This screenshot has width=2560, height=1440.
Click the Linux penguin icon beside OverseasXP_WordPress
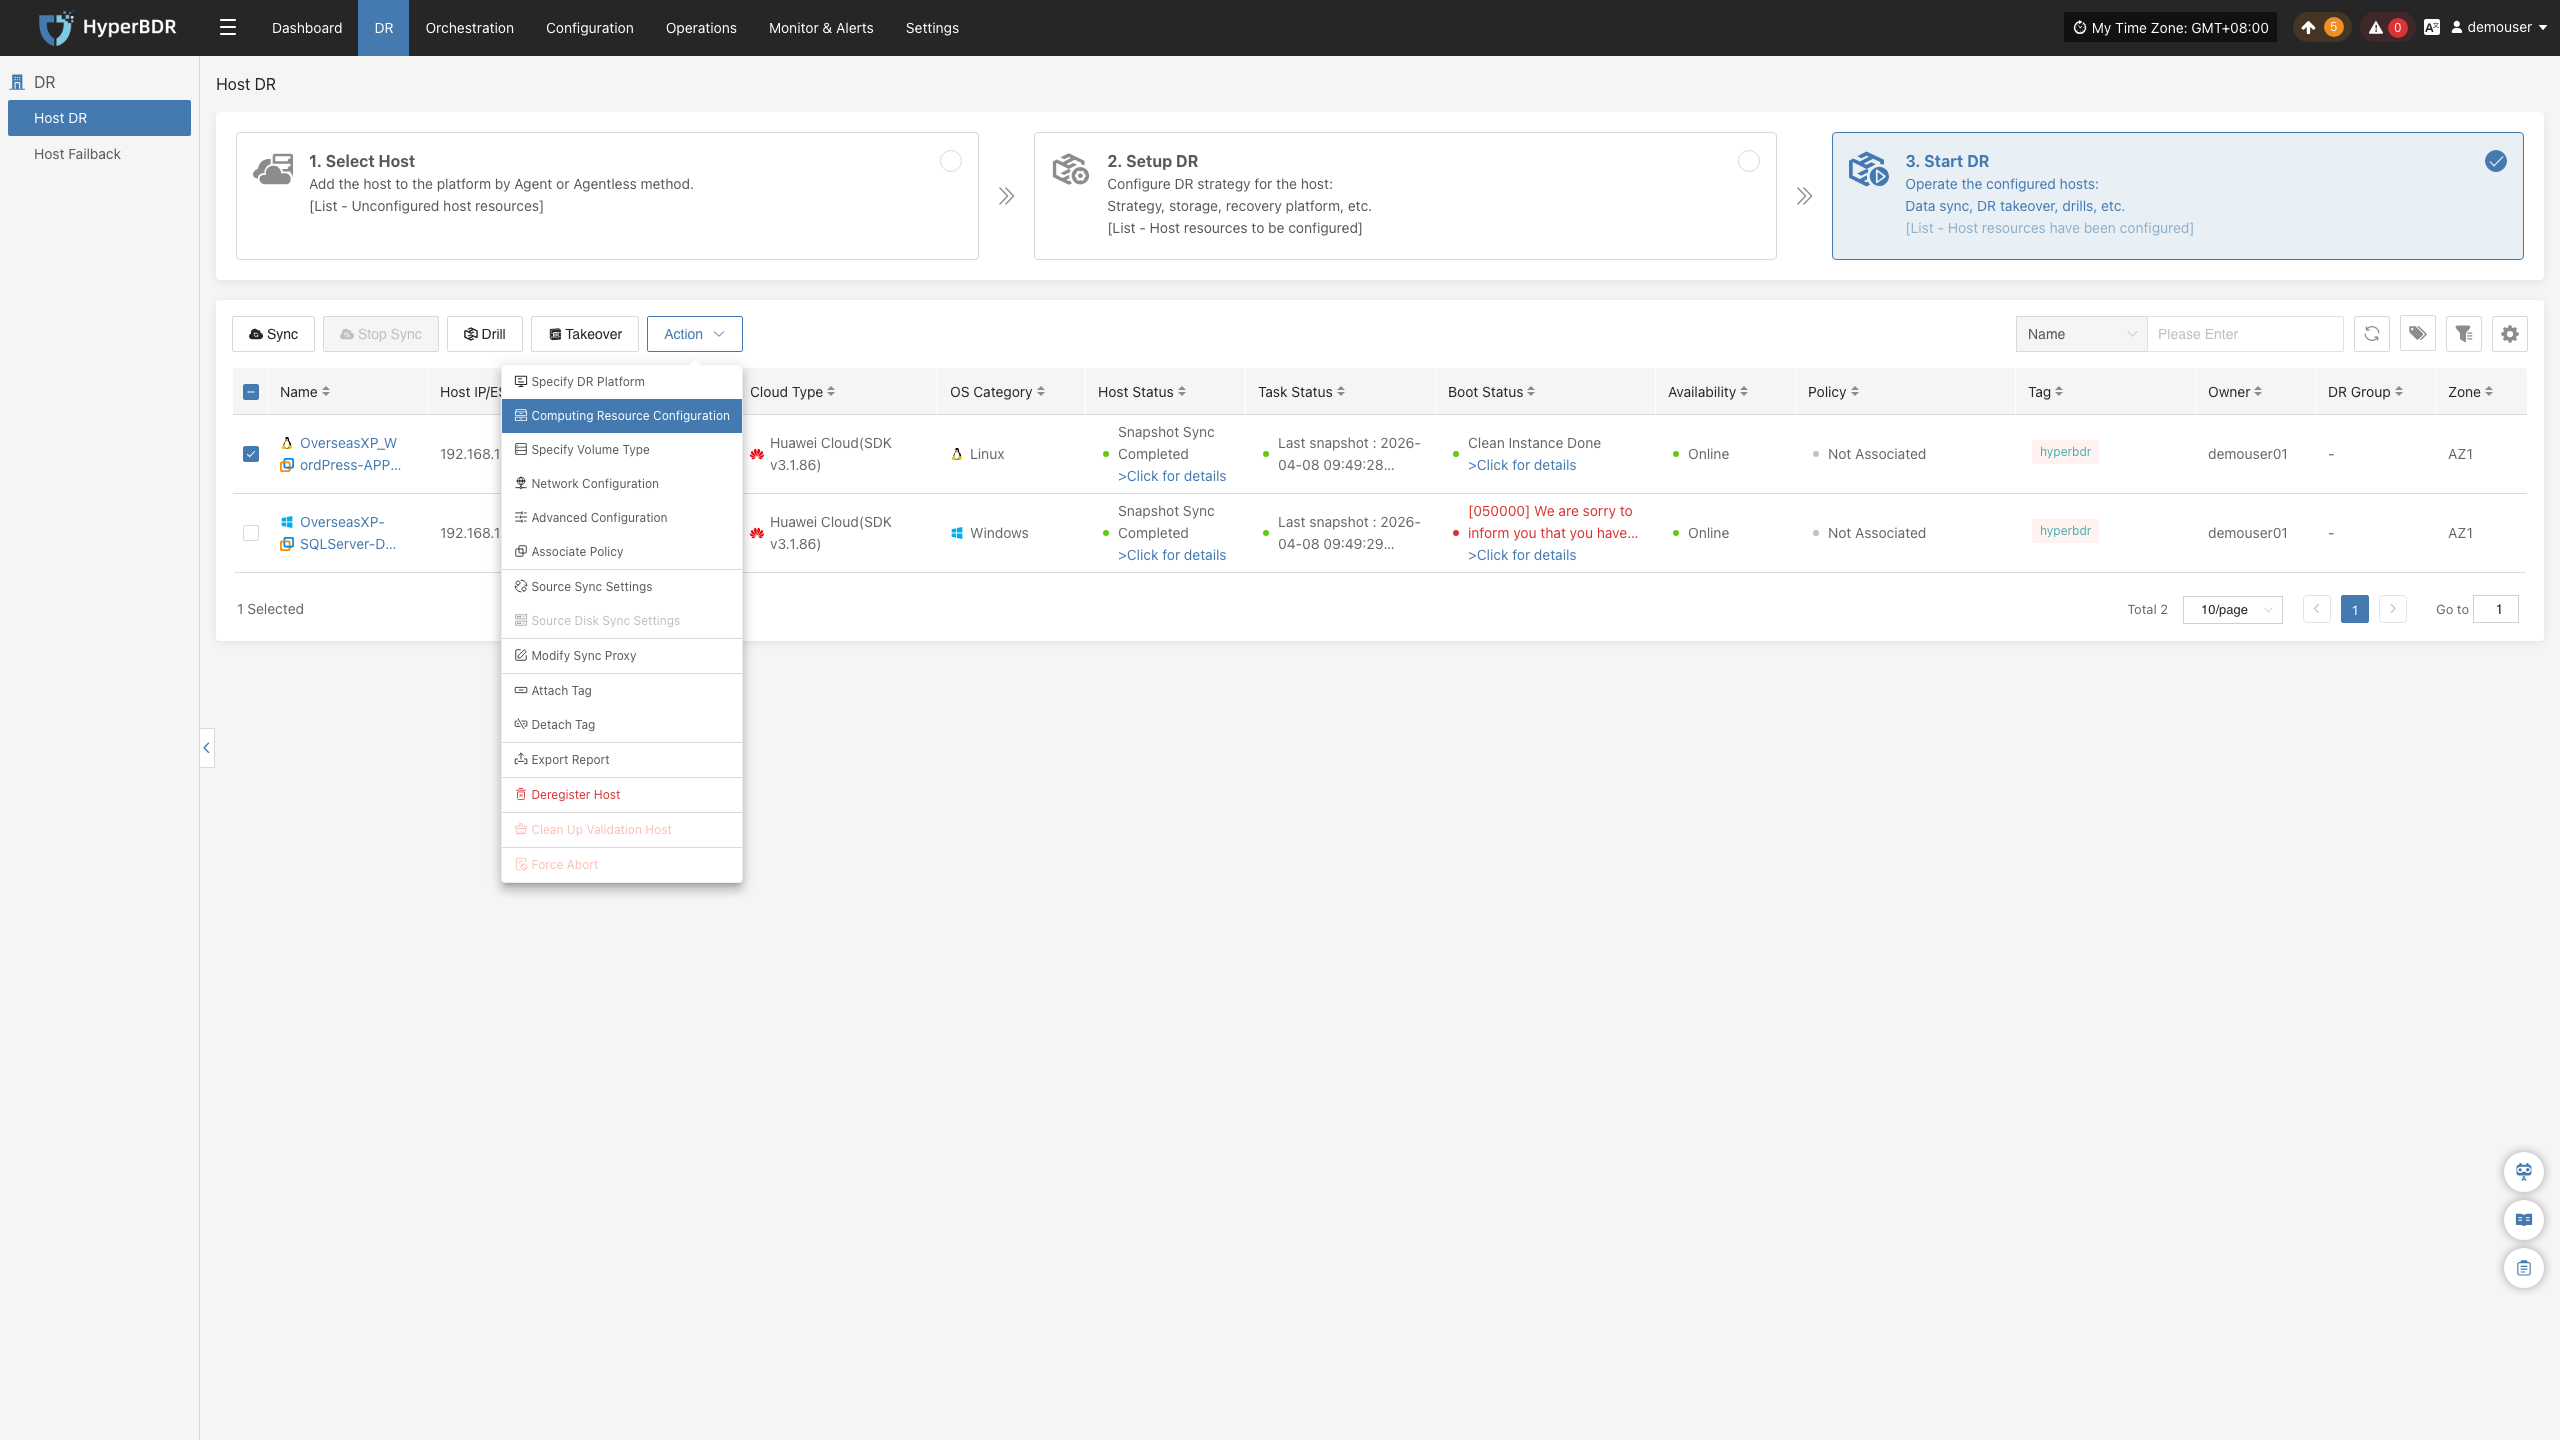click(286, 443)
